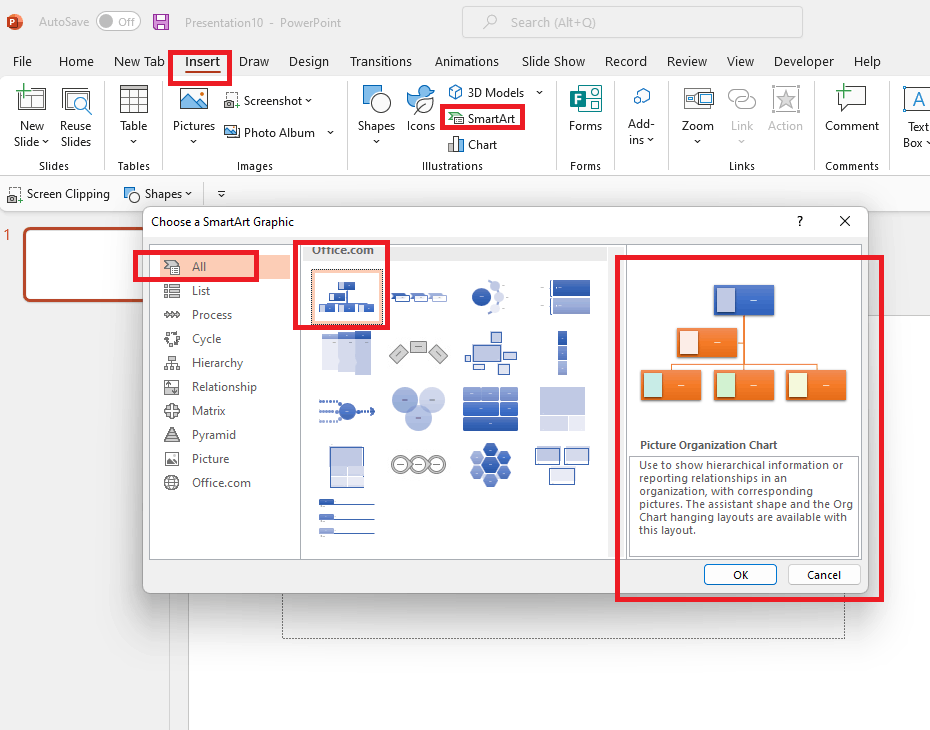The width and height of the screenshot is (930, 730).
Task: Switch to the Home tab
Action: point(76,62)
